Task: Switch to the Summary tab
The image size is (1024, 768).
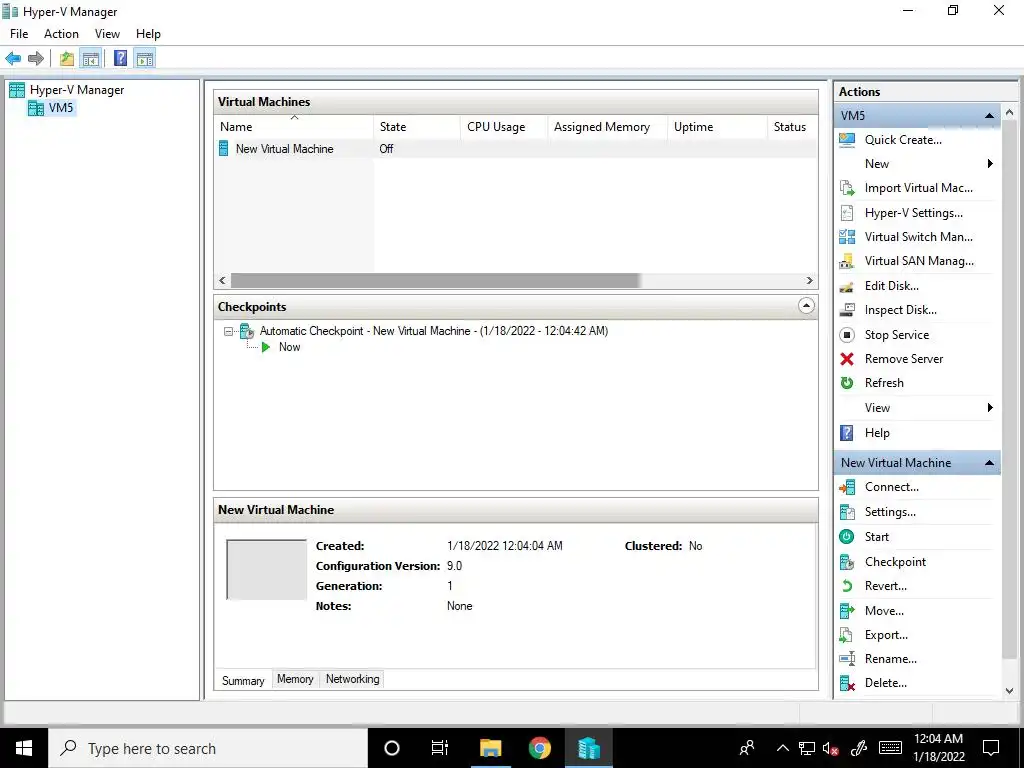Action: pos(243,680)
